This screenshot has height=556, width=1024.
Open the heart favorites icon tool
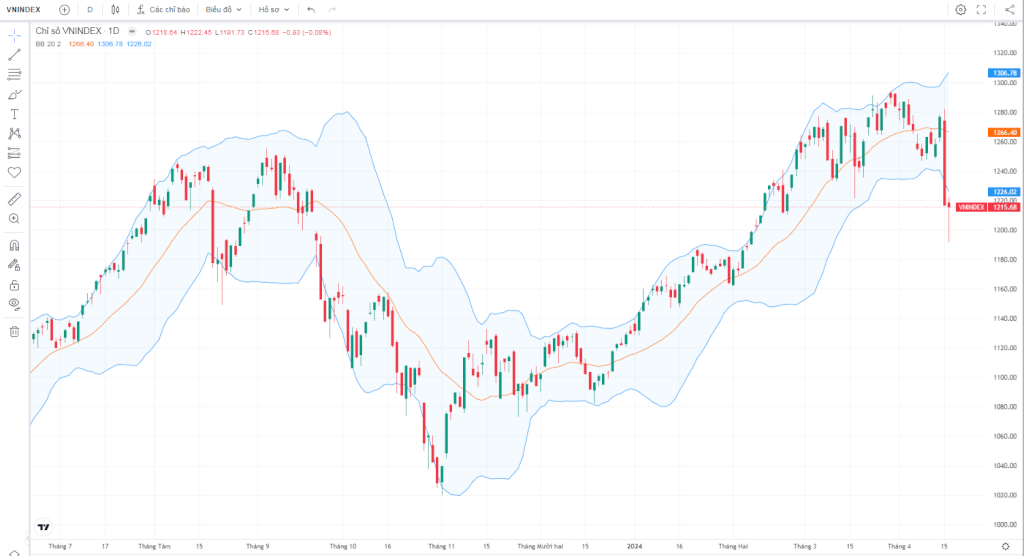tap(14, 172)
